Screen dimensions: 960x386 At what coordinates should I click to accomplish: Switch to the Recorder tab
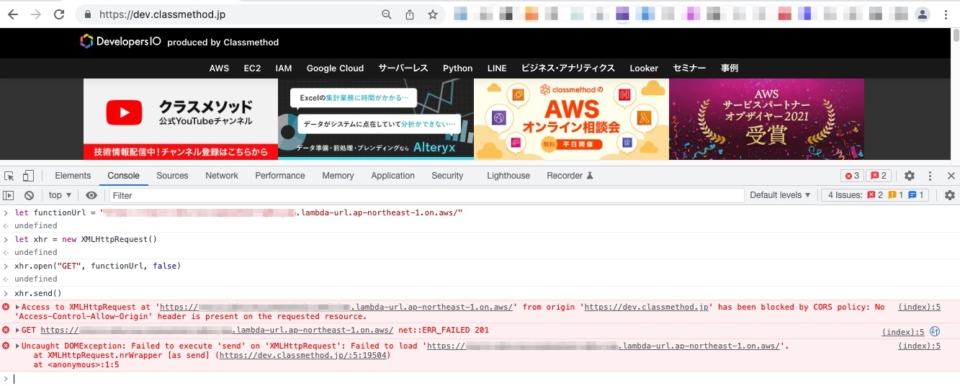570,176
